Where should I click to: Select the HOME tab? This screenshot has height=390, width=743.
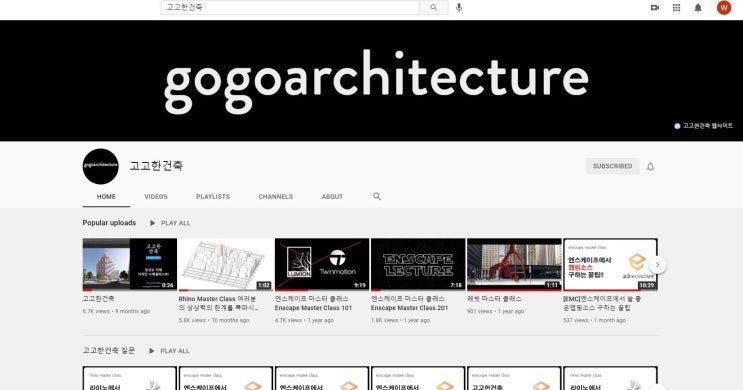106,197
